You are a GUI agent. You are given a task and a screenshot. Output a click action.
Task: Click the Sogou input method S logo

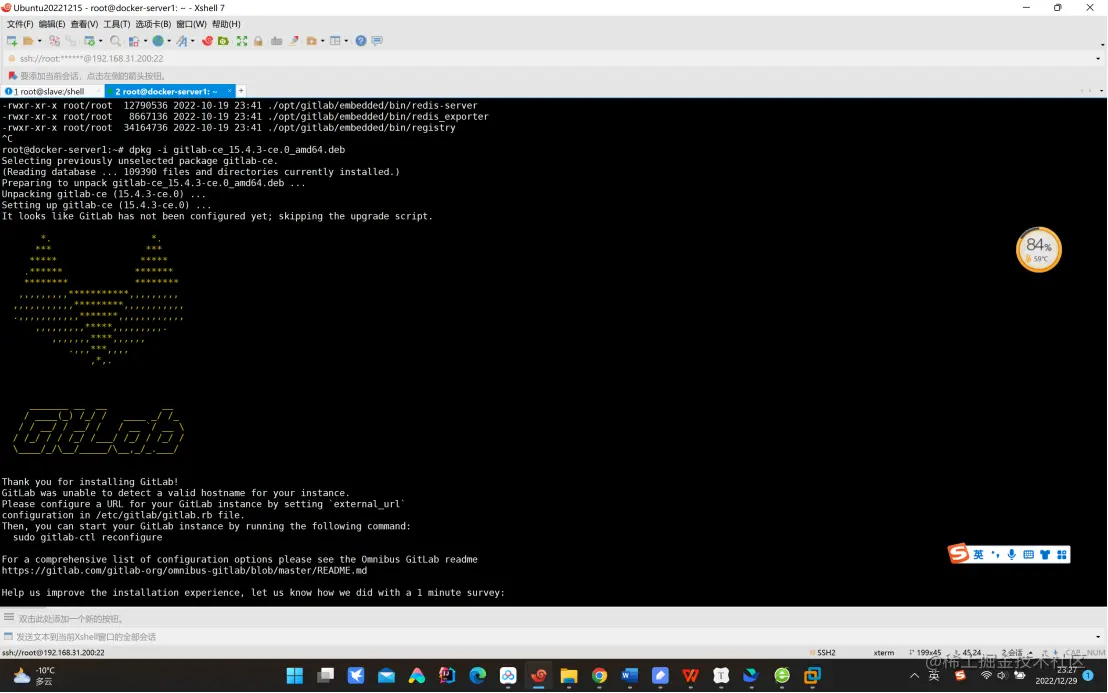click(958, 553)
